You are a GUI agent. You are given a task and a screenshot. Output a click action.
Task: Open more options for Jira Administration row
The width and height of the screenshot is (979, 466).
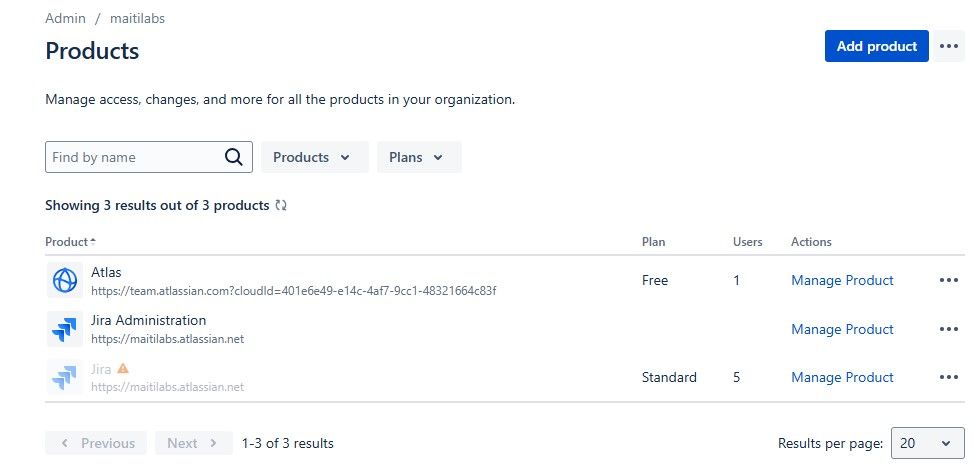(x=948, y=329)
